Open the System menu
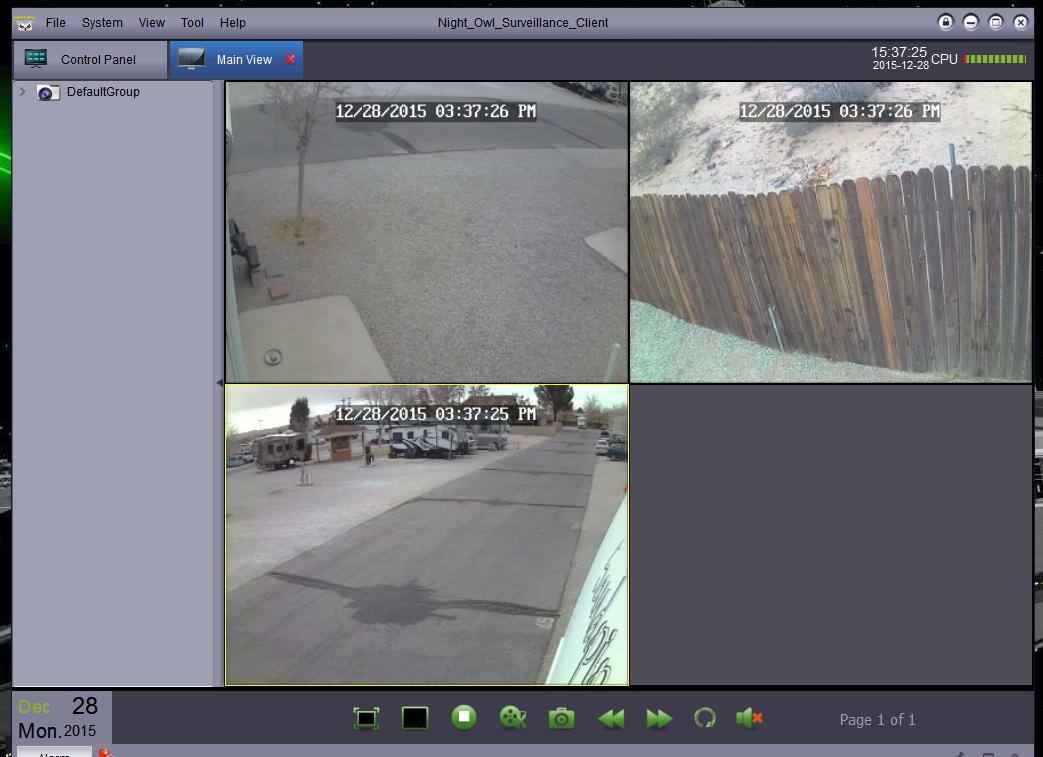1043x757 pixels. (102, 22)
